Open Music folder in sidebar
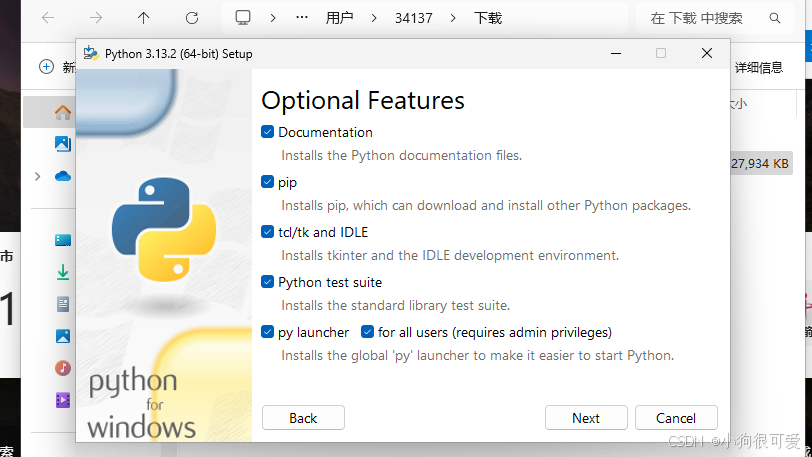 63,368
